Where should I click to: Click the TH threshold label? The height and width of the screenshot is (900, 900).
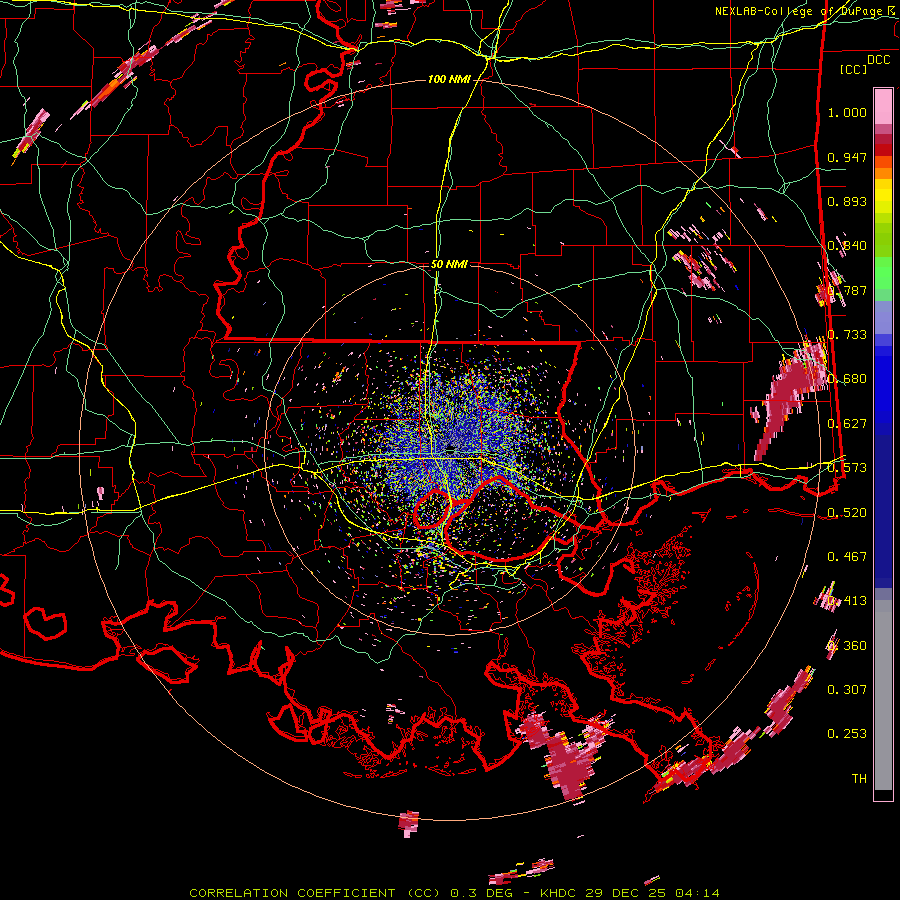[x=859, y=778]
